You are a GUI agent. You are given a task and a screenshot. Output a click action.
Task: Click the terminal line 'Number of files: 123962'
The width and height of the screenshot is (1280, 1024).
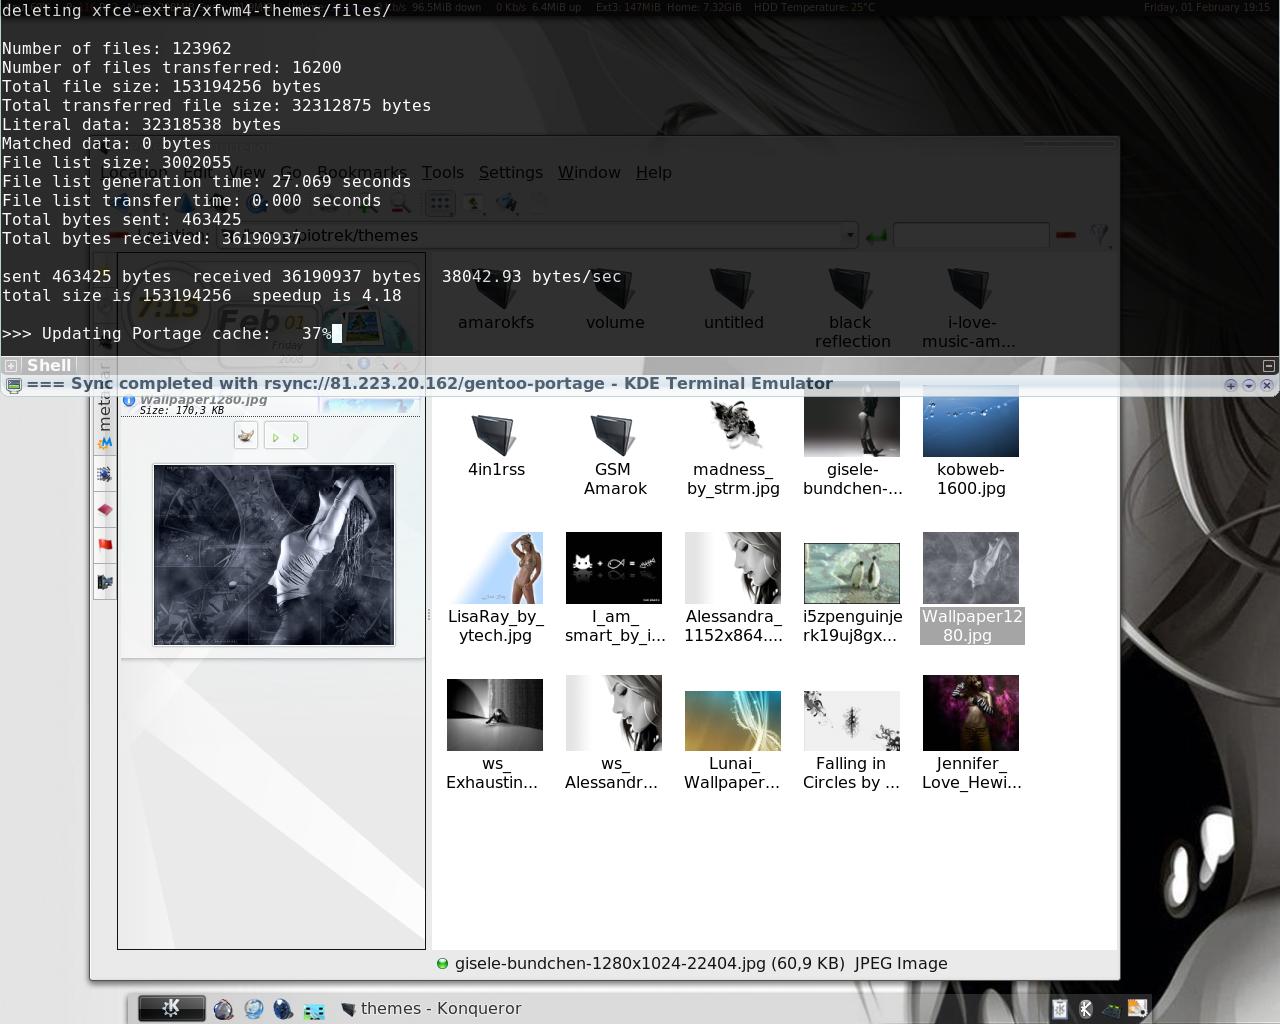tap(117, 48)
